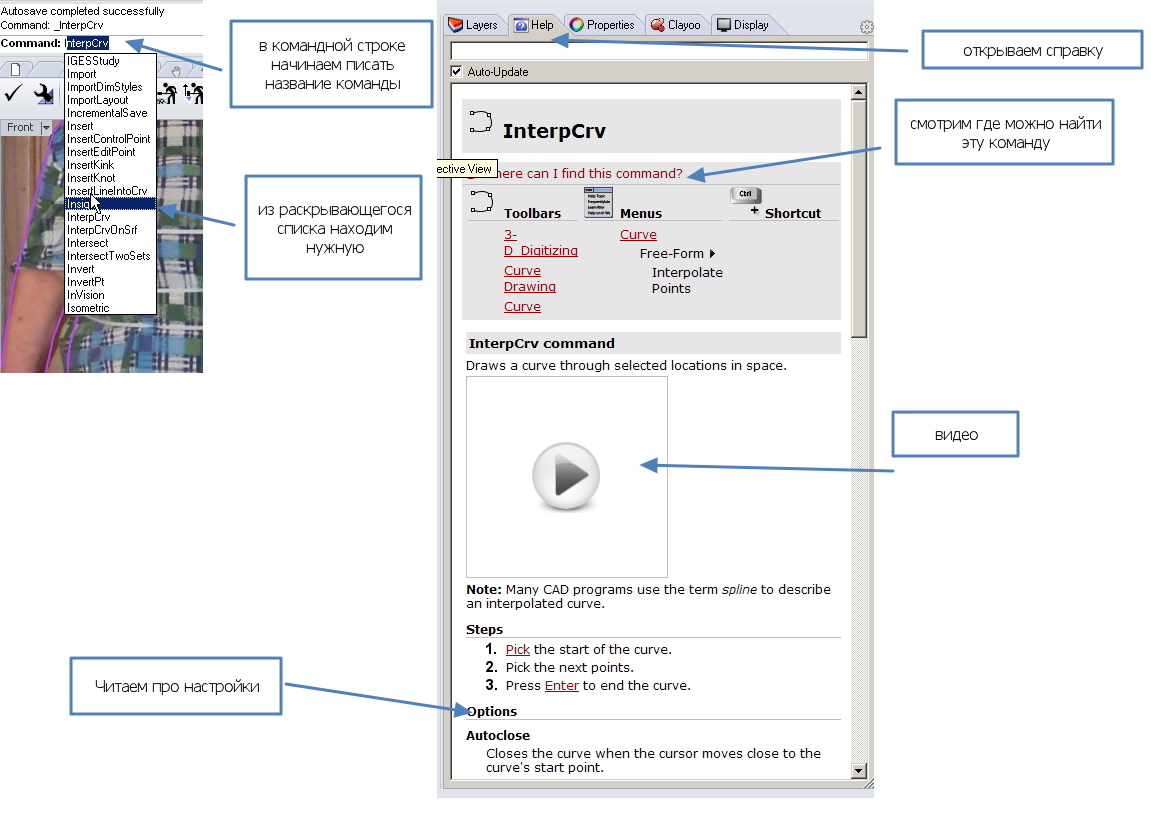1151x814 pixels.
Task: Switch to the Clayoo tab
Action: click(x=675, y=25)
